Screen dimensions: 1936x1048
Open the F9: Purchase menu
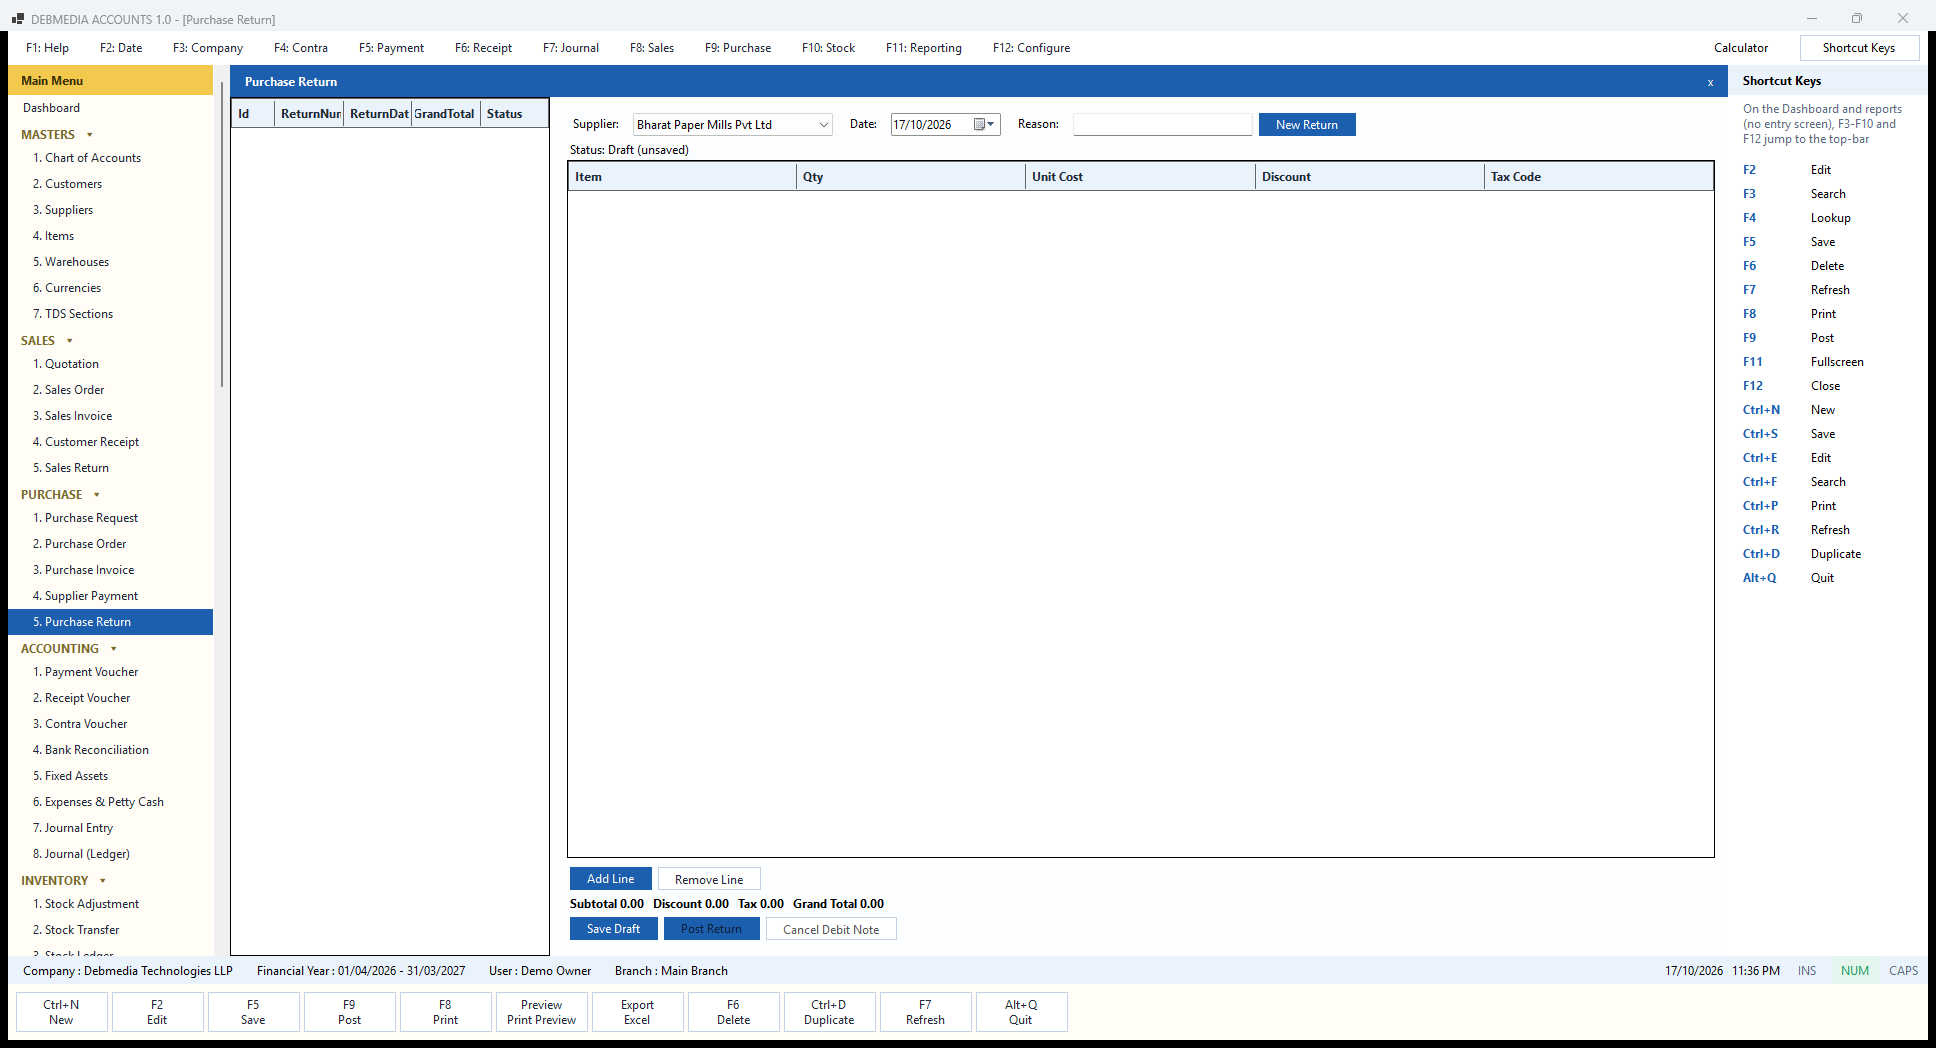738,48
